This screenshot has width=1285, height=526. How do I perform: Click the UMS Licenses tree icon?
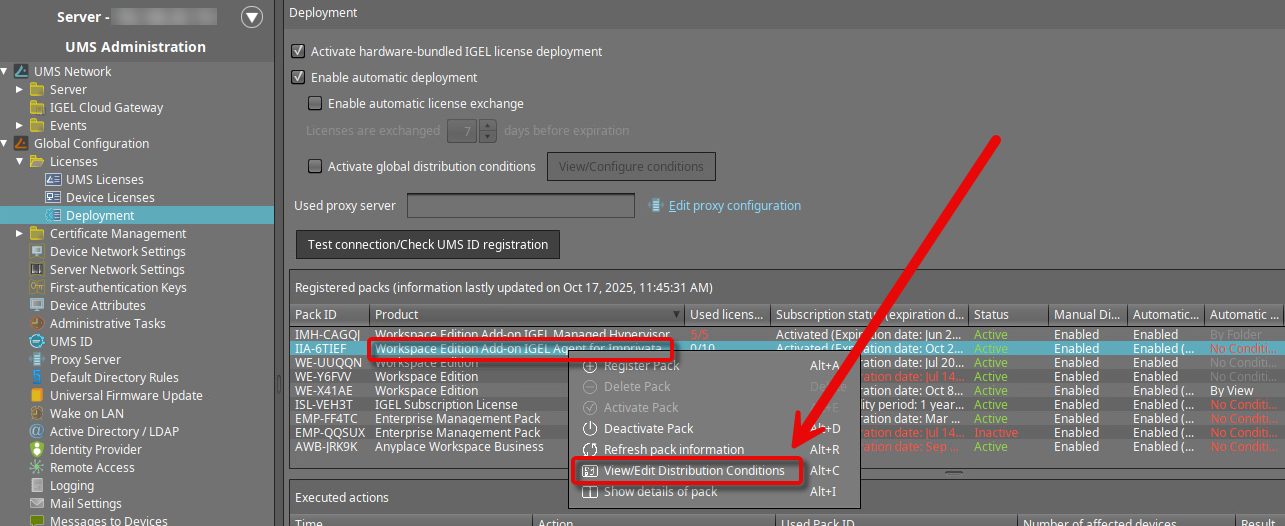pyautogui.click(x=54, y=180)
